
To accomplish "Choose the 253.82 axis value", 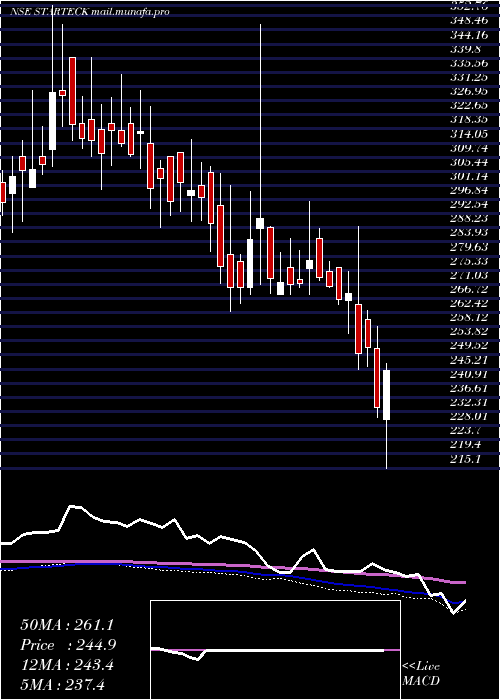I will point(468,332).
